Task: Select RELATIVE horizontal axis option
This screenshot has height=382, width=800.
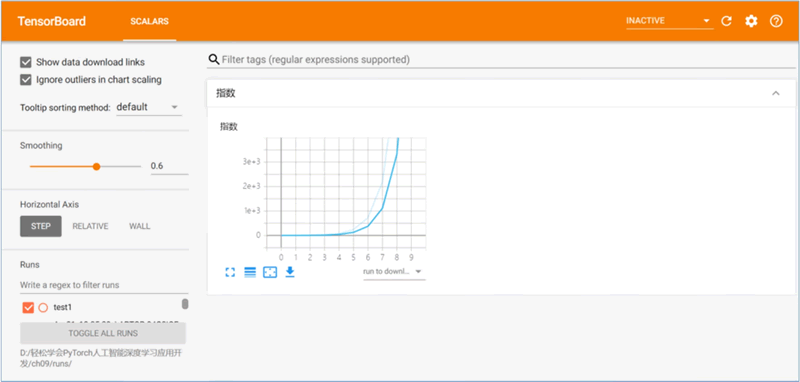Action: click(90, 226)
